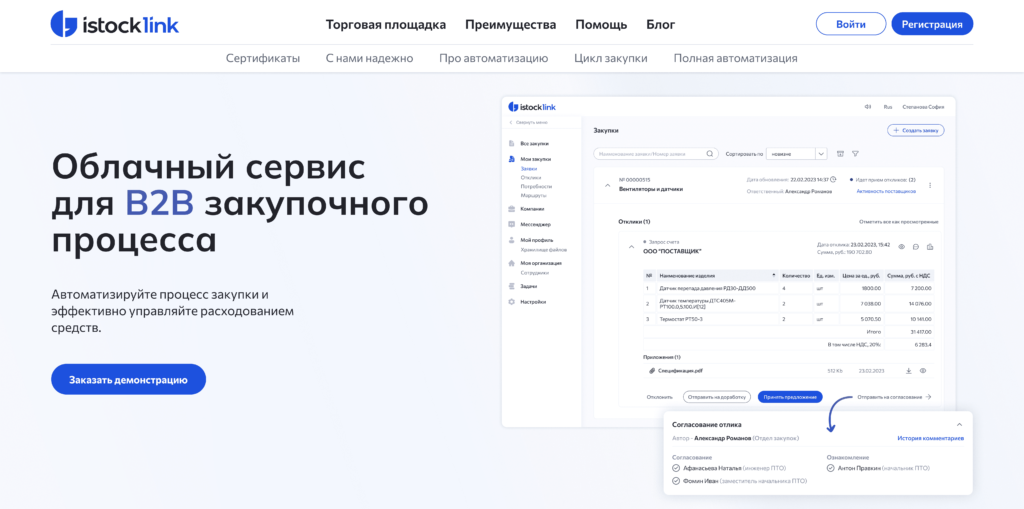Click Отправить на согласование link

coord(893,397)
